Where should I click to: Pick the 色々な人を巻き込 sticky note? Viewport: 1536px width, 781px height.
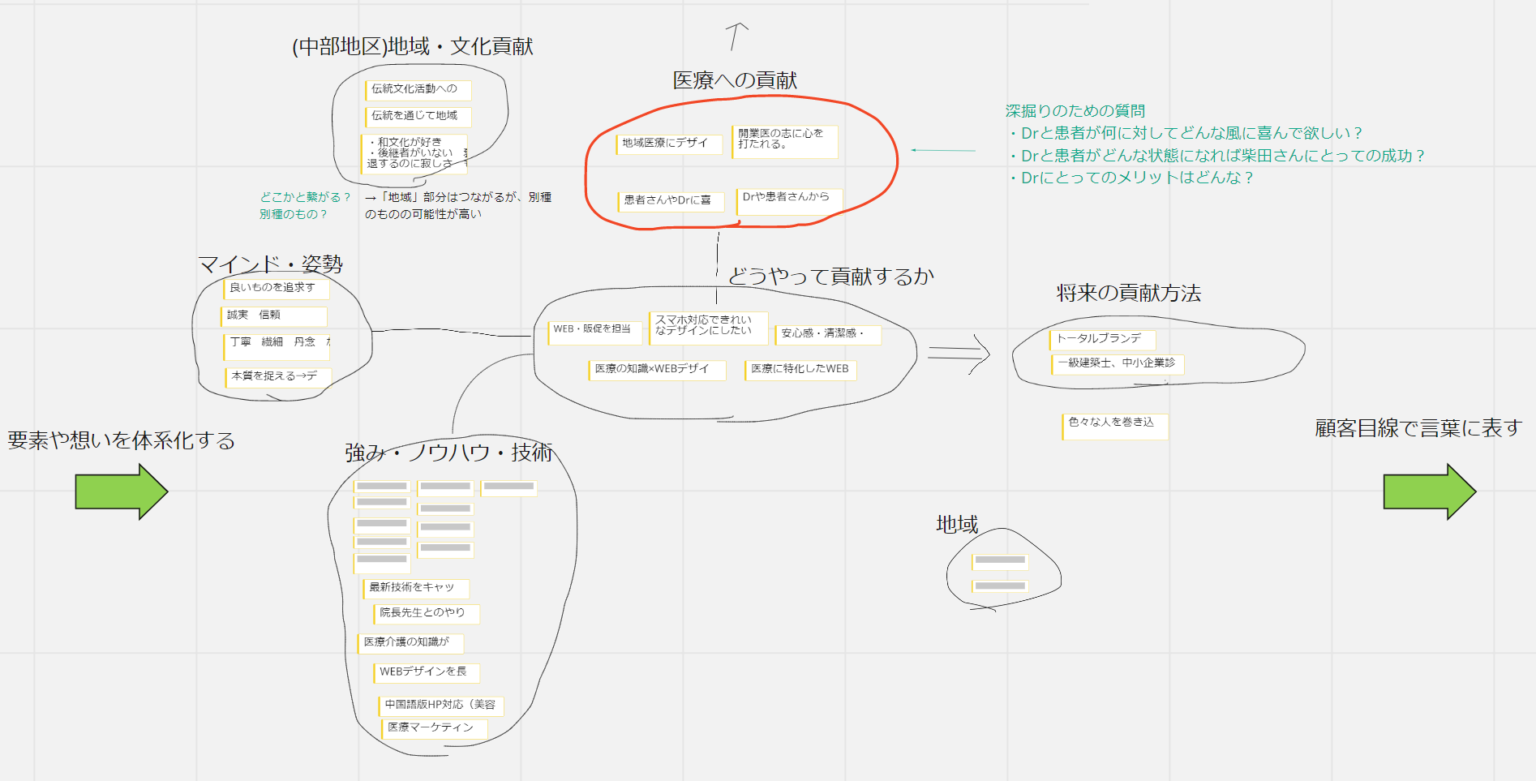tap(1114, 425)
